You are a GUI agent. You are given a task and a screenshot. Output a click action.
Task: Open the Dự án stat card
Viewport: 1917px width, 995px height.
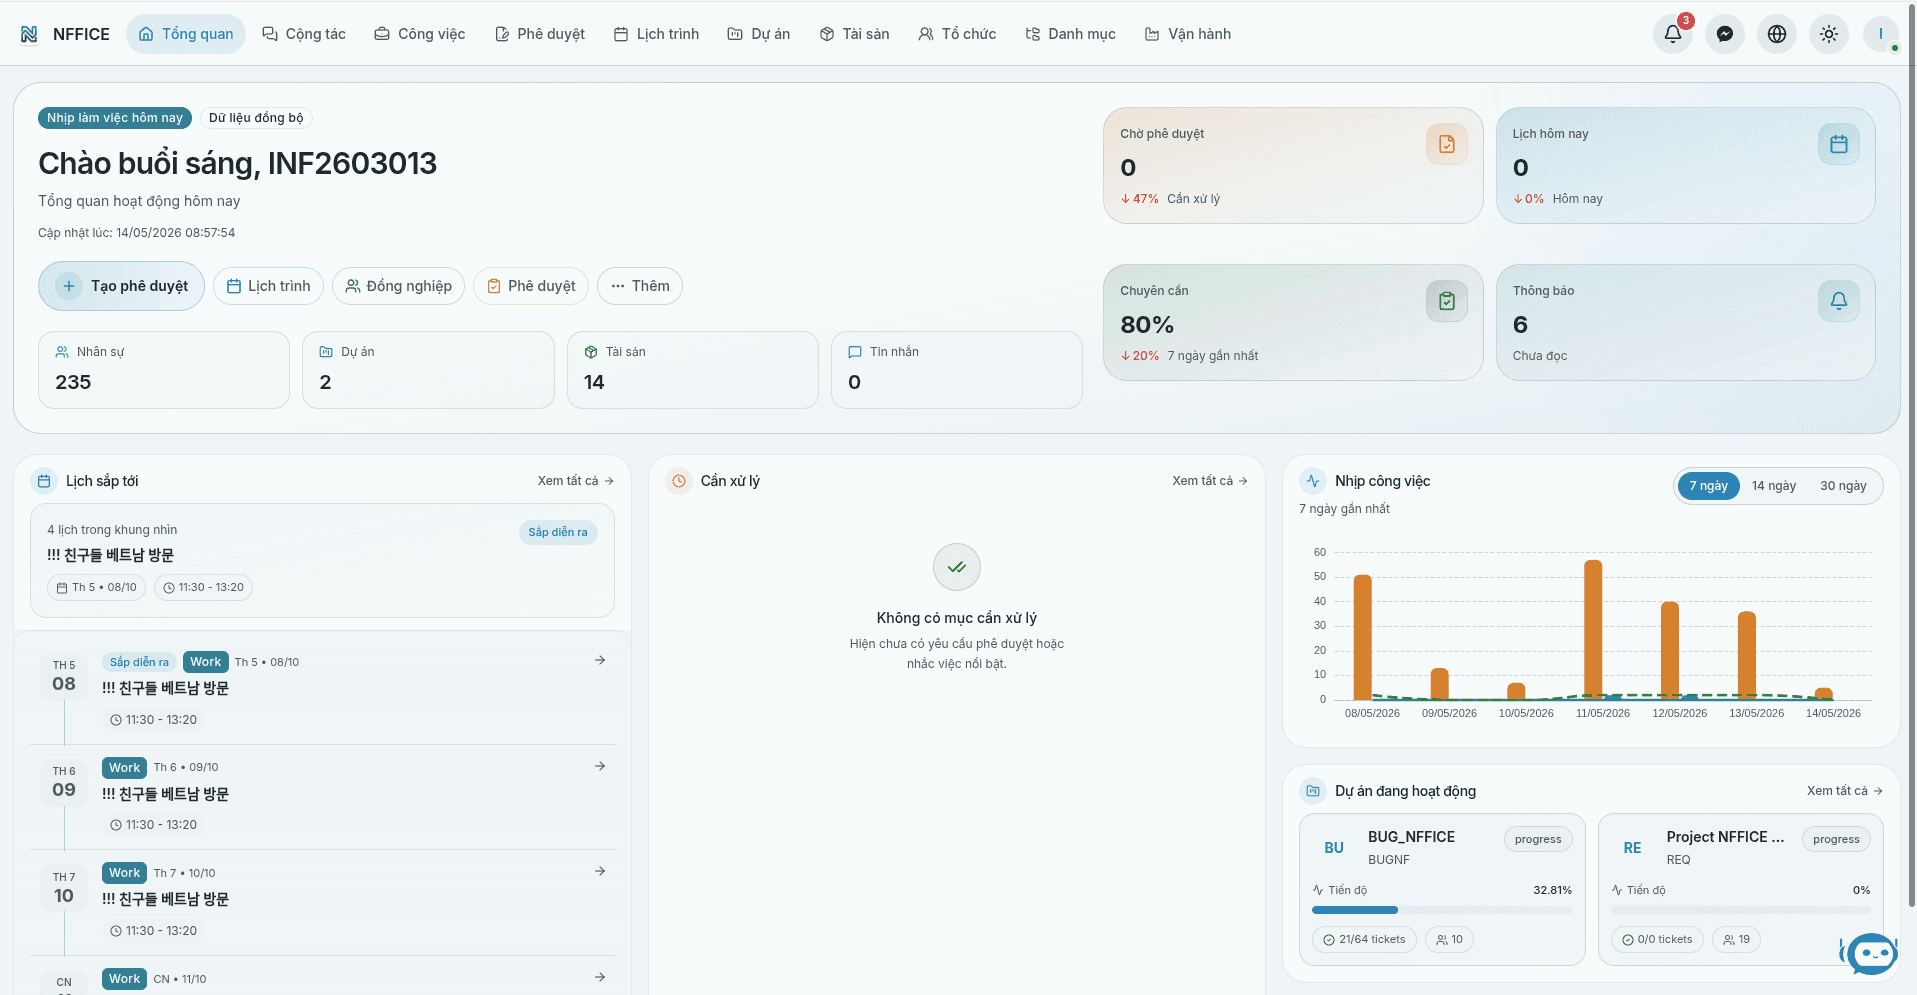click(x=428, y=370)
